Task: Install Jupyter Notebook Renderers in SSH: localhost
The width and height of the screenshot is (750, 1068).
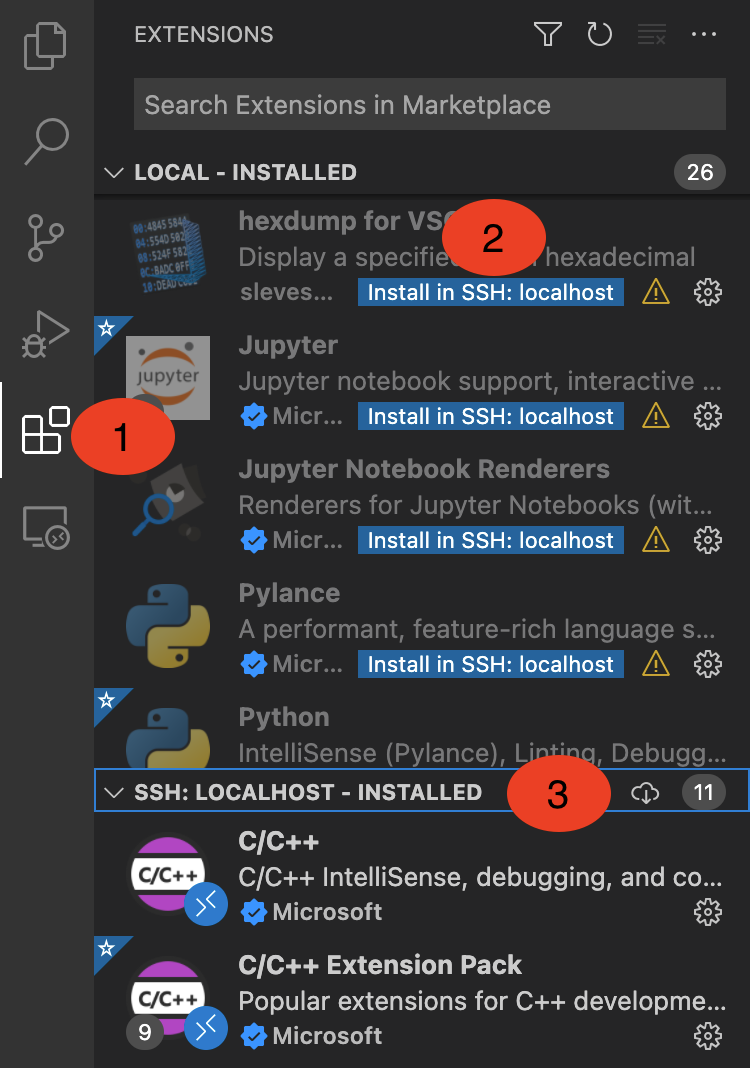Action: click(490, 540)
